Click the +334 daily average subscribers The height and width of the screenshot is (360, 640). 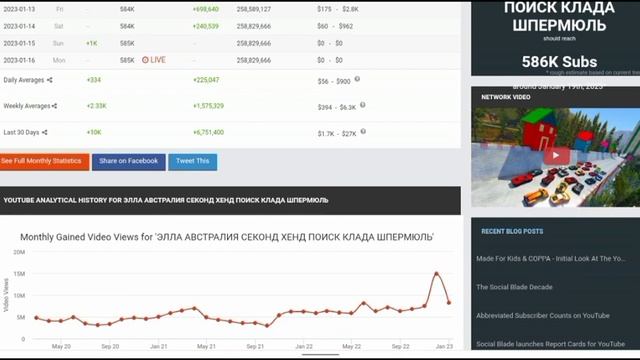(x=93, y=80)
